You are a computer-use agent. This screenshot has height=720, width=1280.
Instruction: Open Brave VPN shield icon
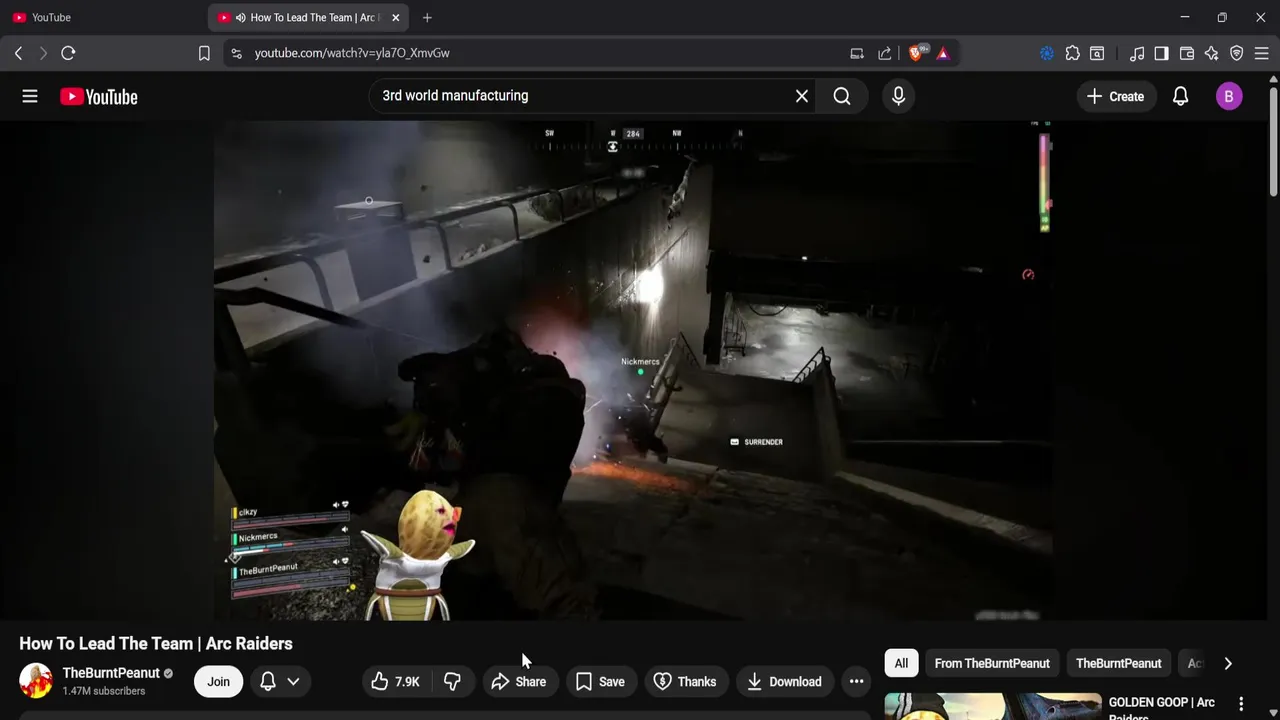[1237, 53]
